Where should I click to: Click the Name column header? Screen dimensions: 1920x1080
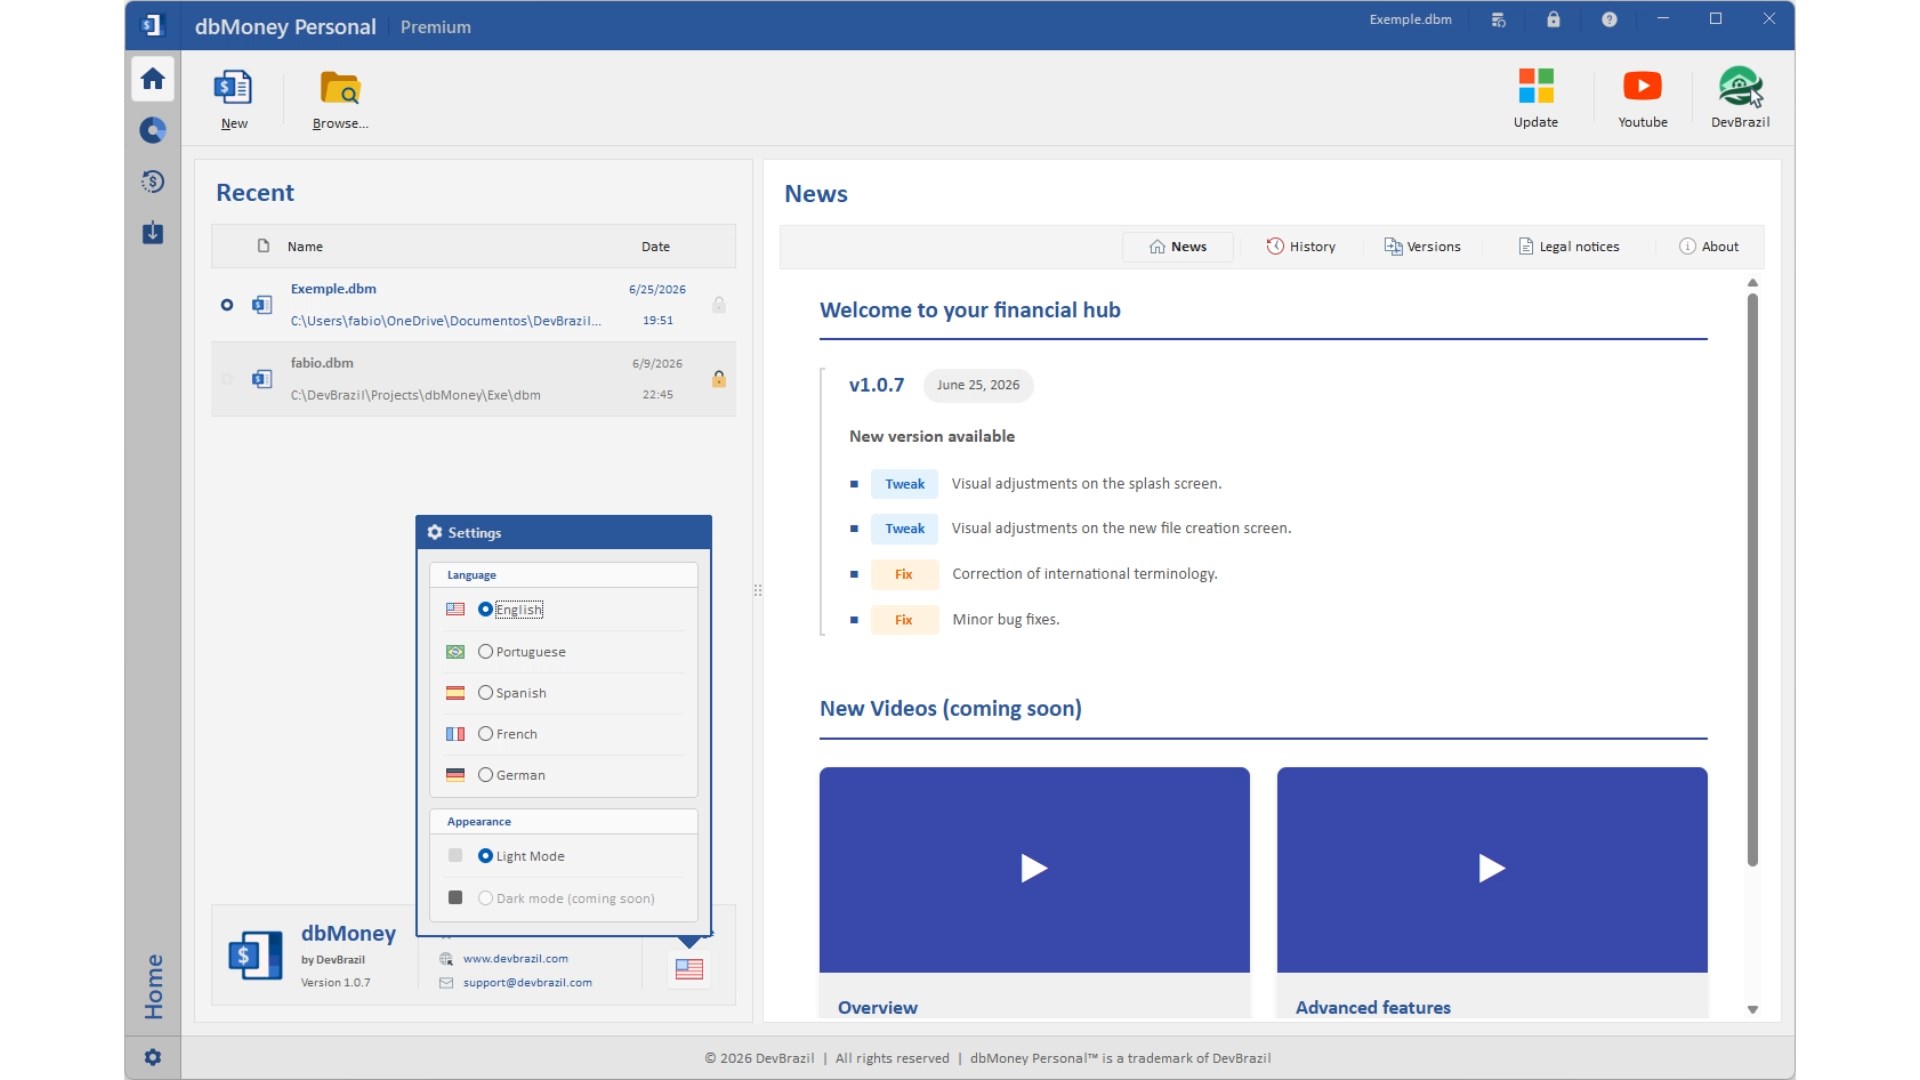tap(305, 247)
